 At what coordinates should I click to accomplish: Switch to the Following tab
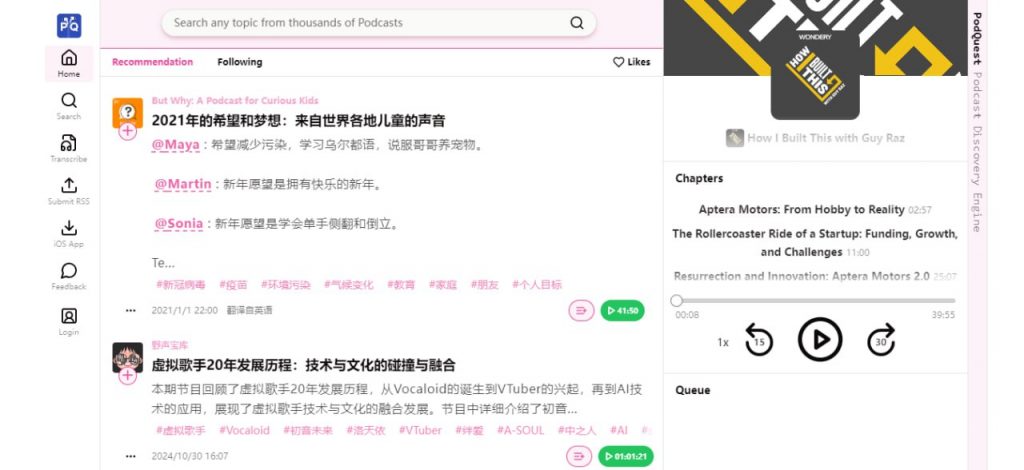(240, 62)
